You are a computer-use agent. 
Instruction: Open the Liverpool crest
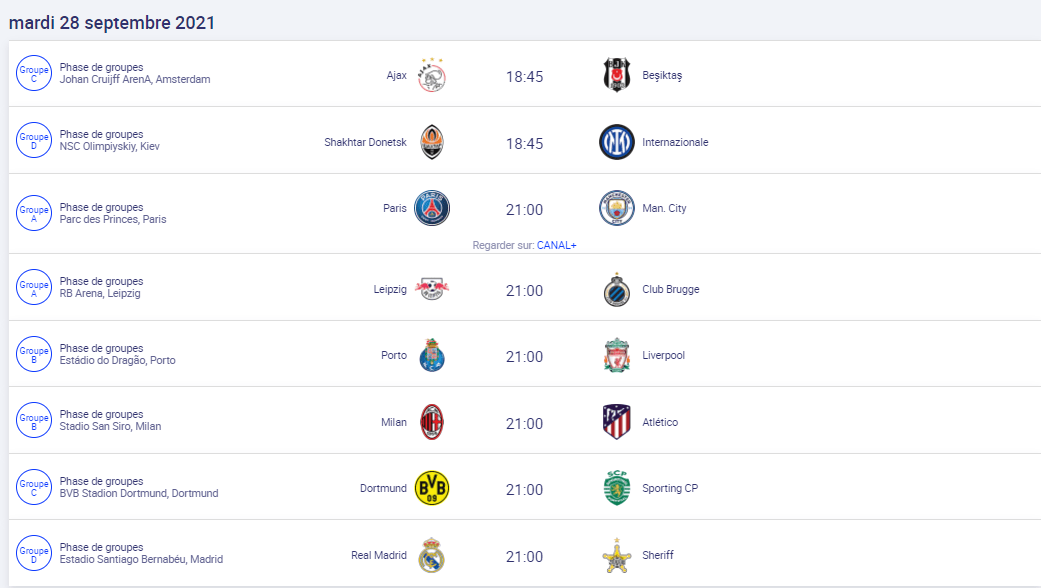point(616,355)
